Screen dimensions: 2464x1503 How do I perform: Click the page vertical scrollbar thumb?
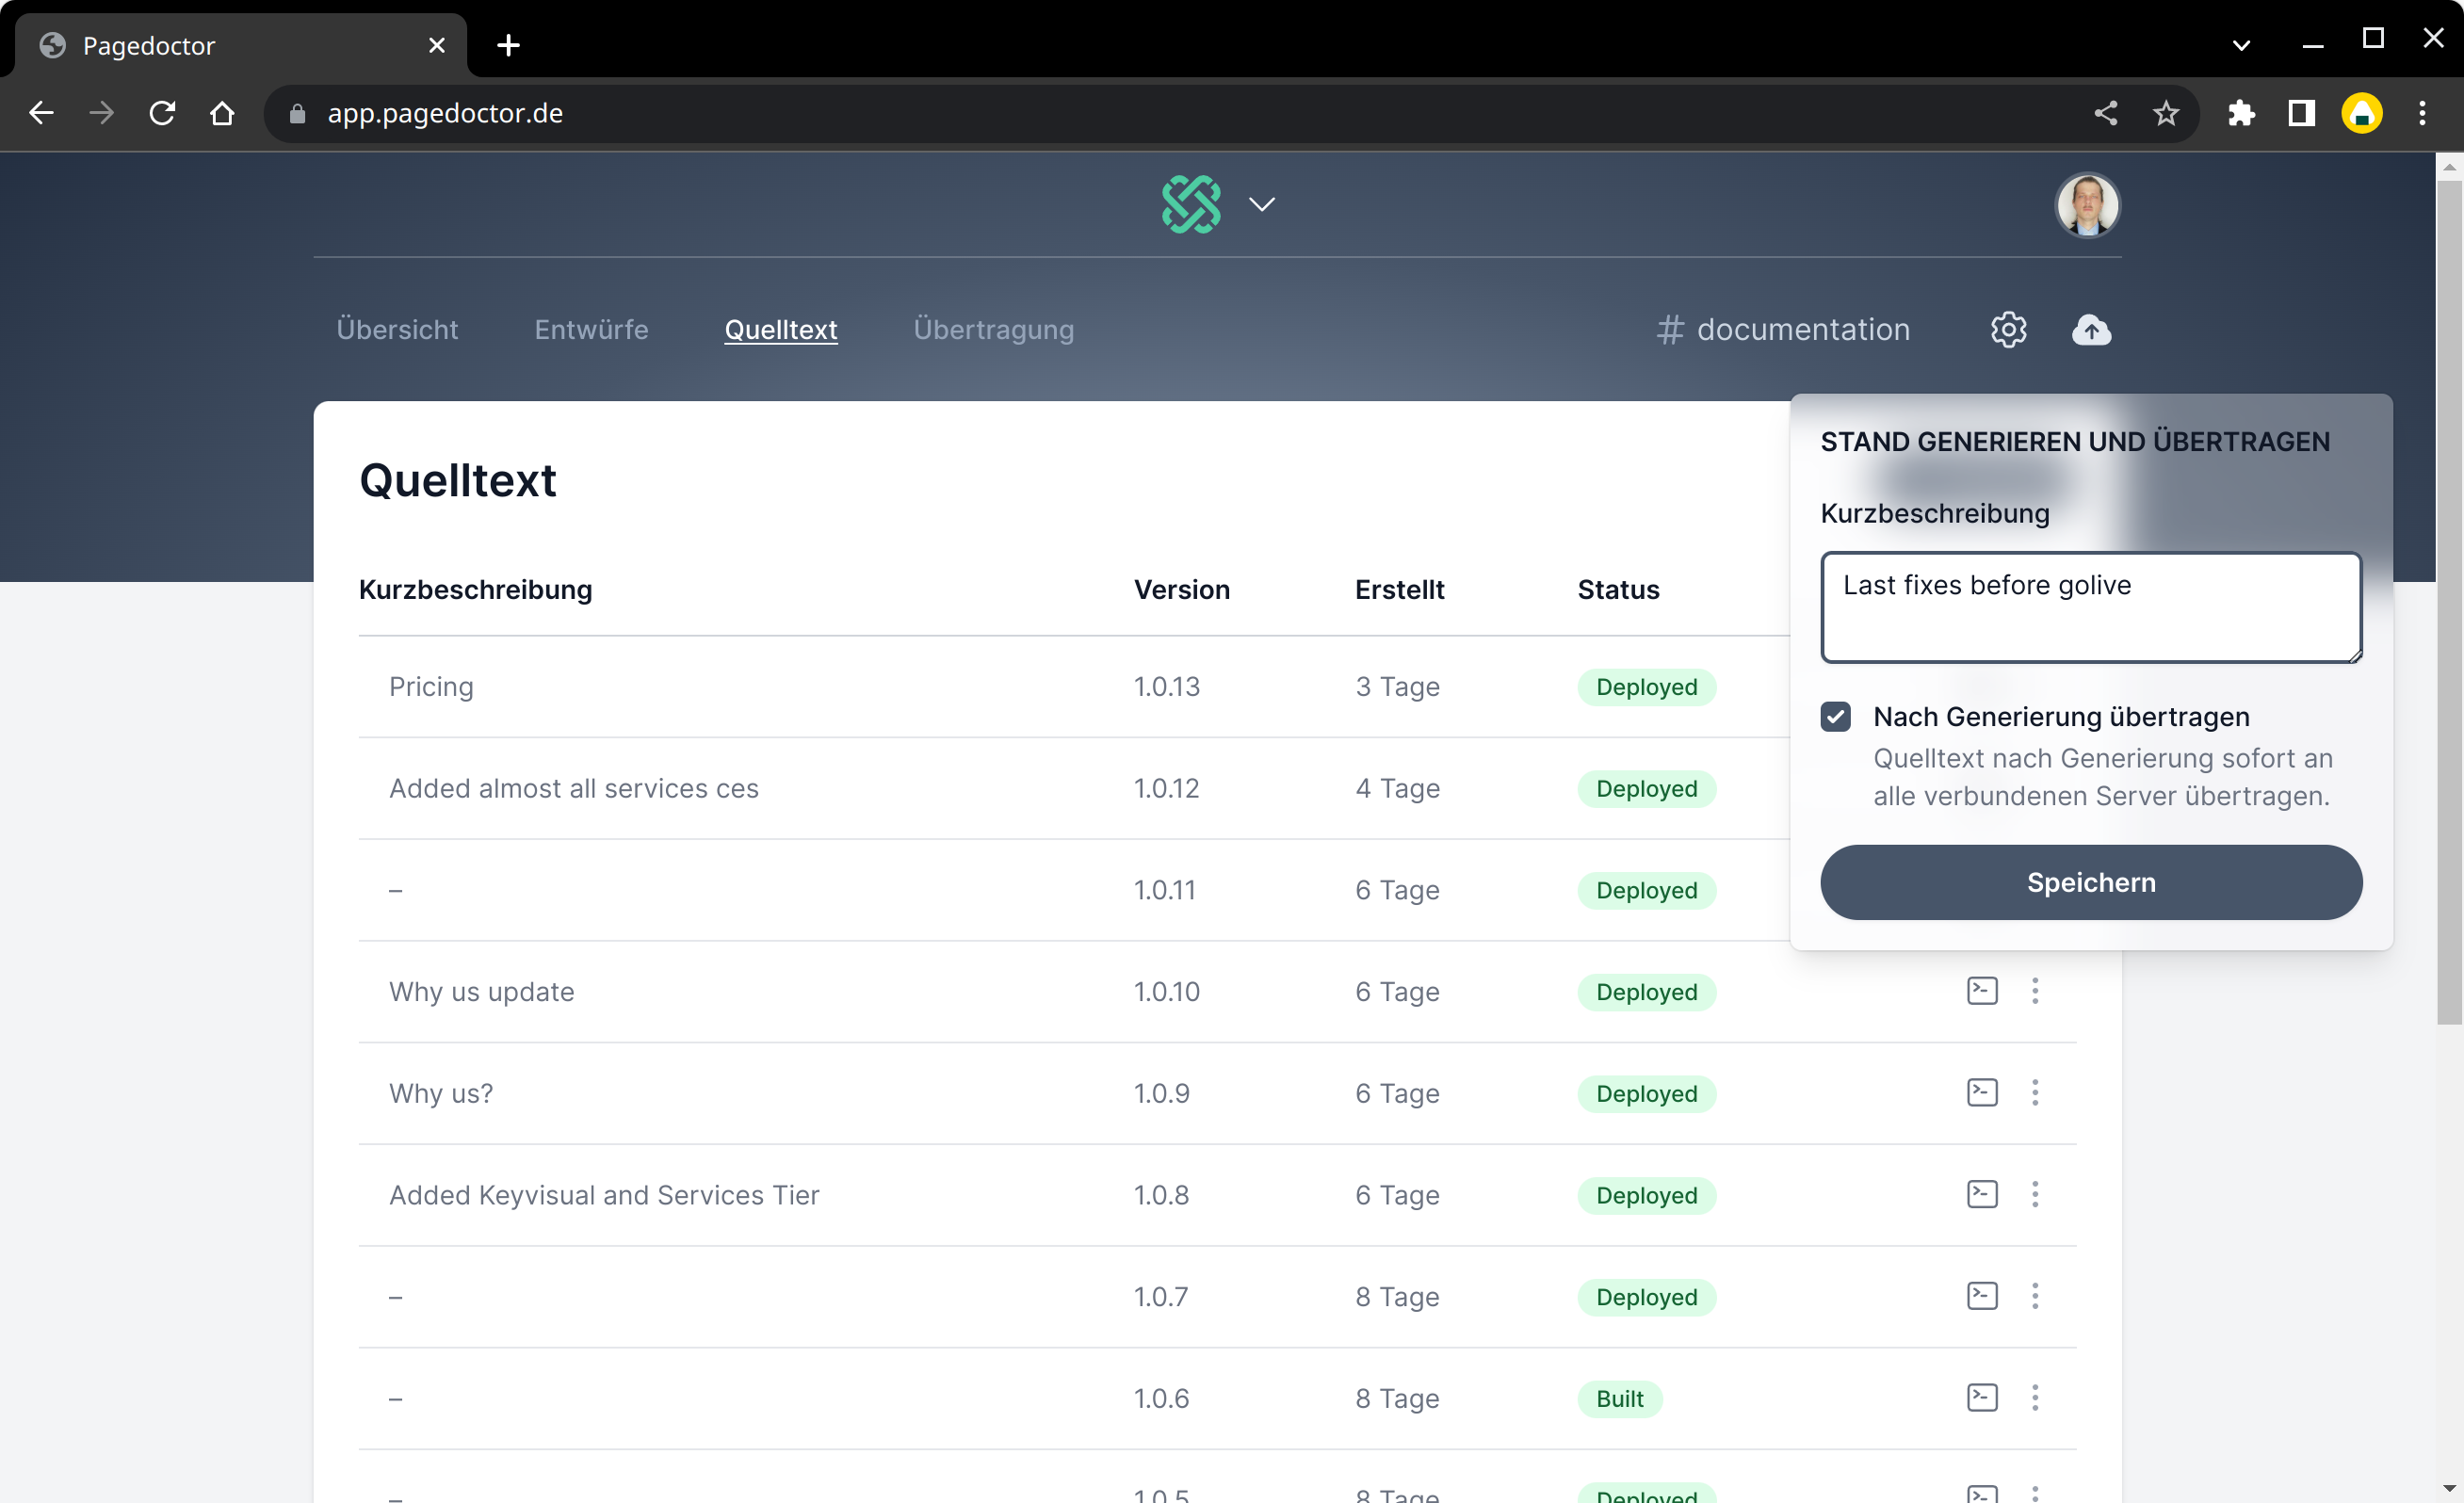[2449, 600]
